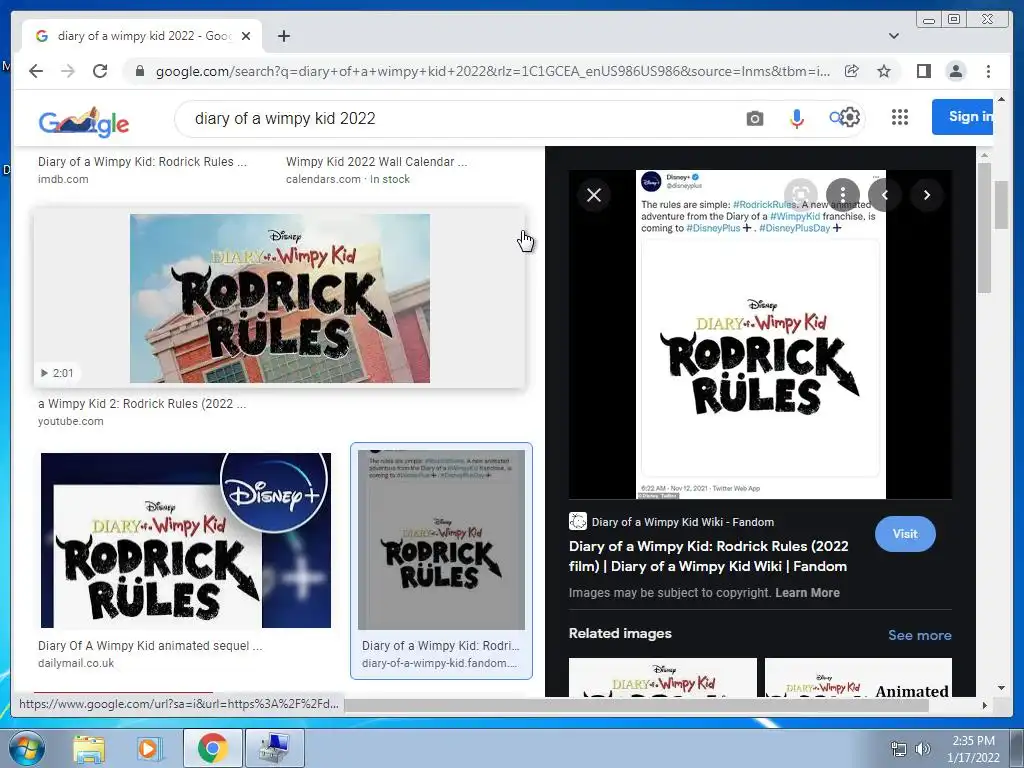
Task: Open Google search settings gear
Action: (849, 118)
